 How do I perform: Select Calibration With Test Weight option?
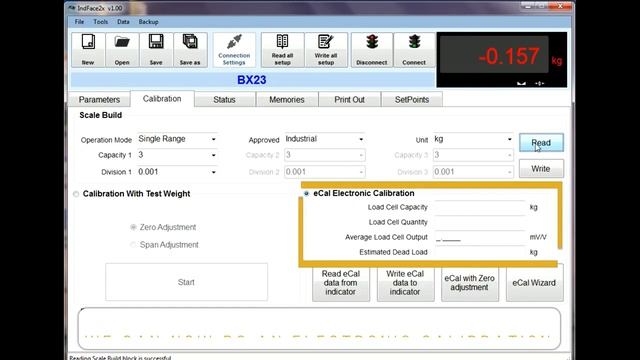click(76, 194)
